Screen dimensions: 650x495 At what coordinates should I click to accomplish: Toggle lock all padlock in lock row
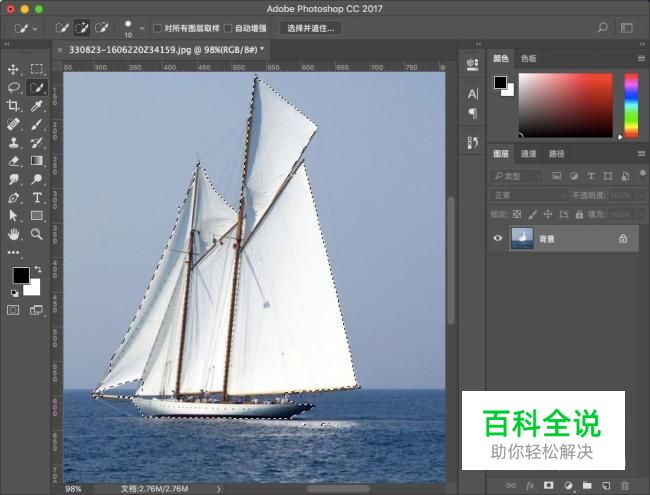580,214
